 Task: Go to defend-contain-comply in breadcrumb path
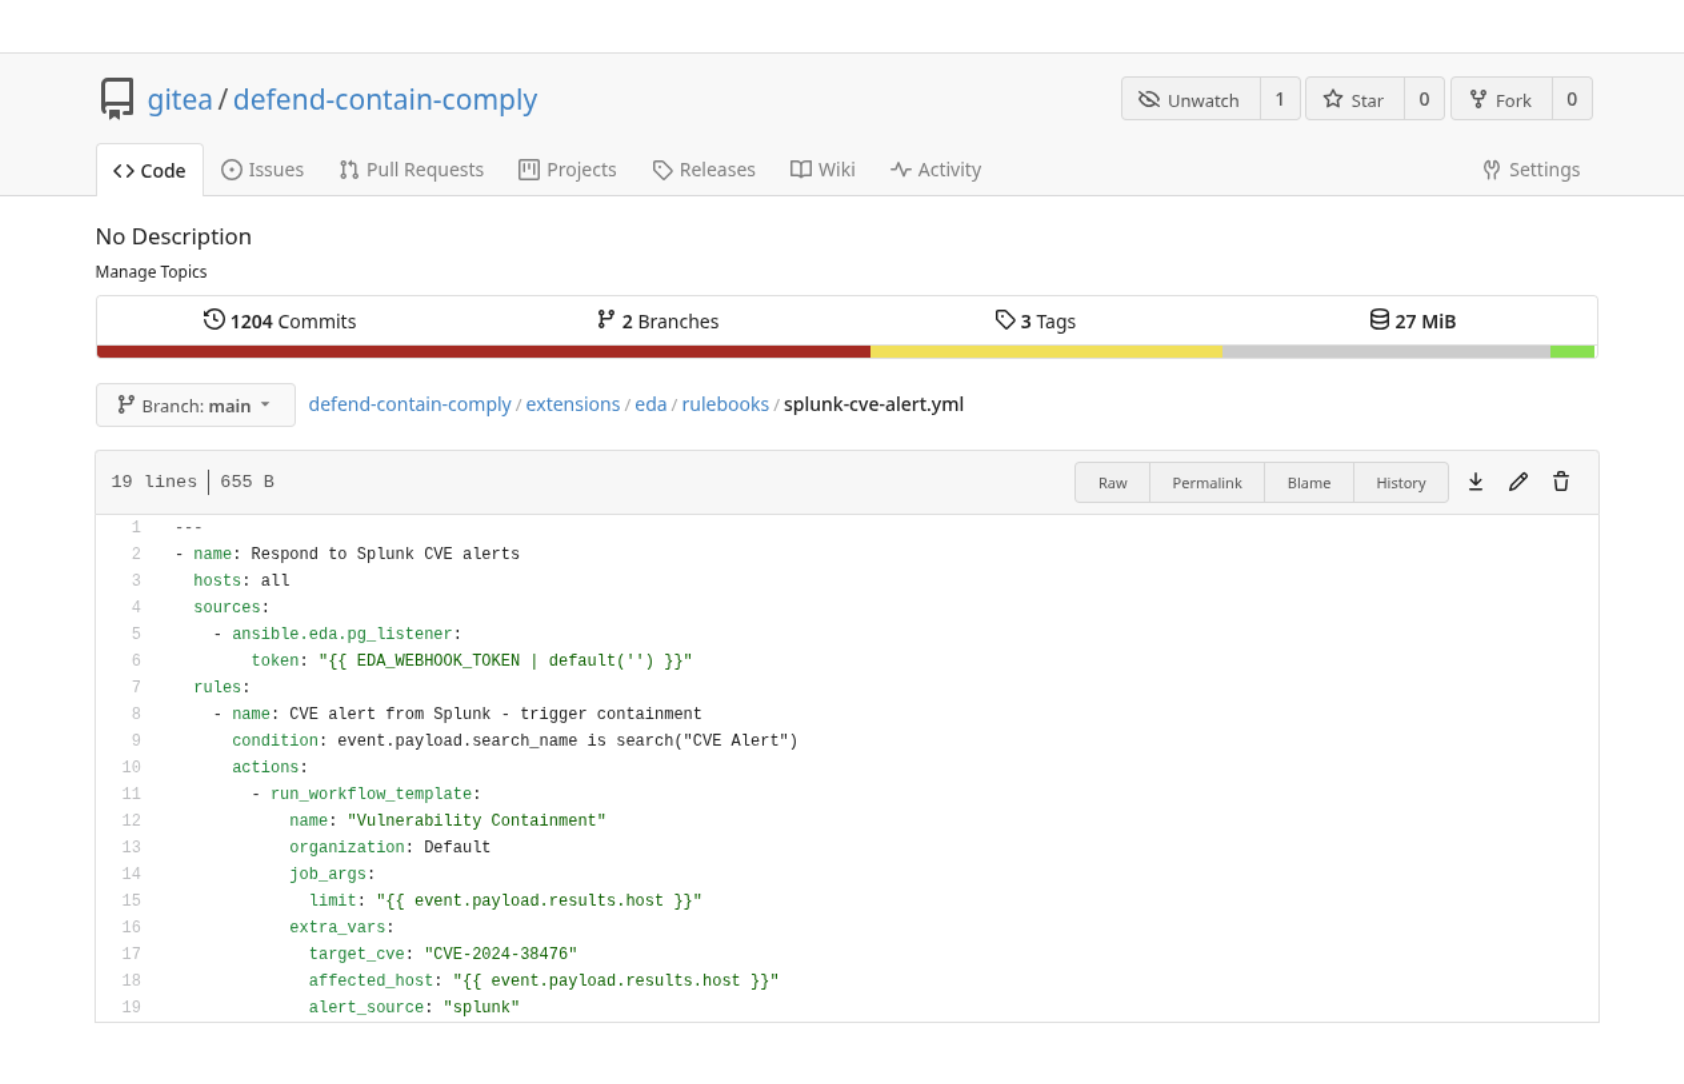tap(410, 404)
